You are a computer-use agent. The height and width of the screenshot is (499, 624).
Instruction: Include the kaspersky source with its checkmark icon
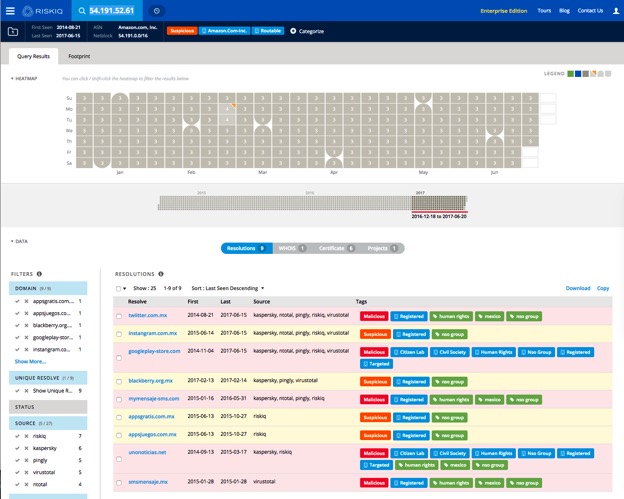(x=17, y=448)
